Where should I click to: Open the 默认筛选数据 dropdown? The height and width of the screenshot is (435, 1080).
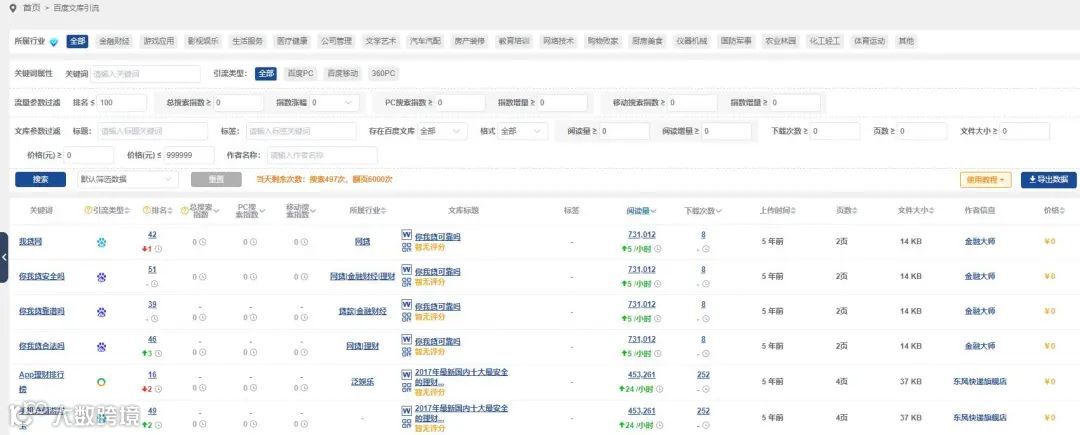[127, 180]
